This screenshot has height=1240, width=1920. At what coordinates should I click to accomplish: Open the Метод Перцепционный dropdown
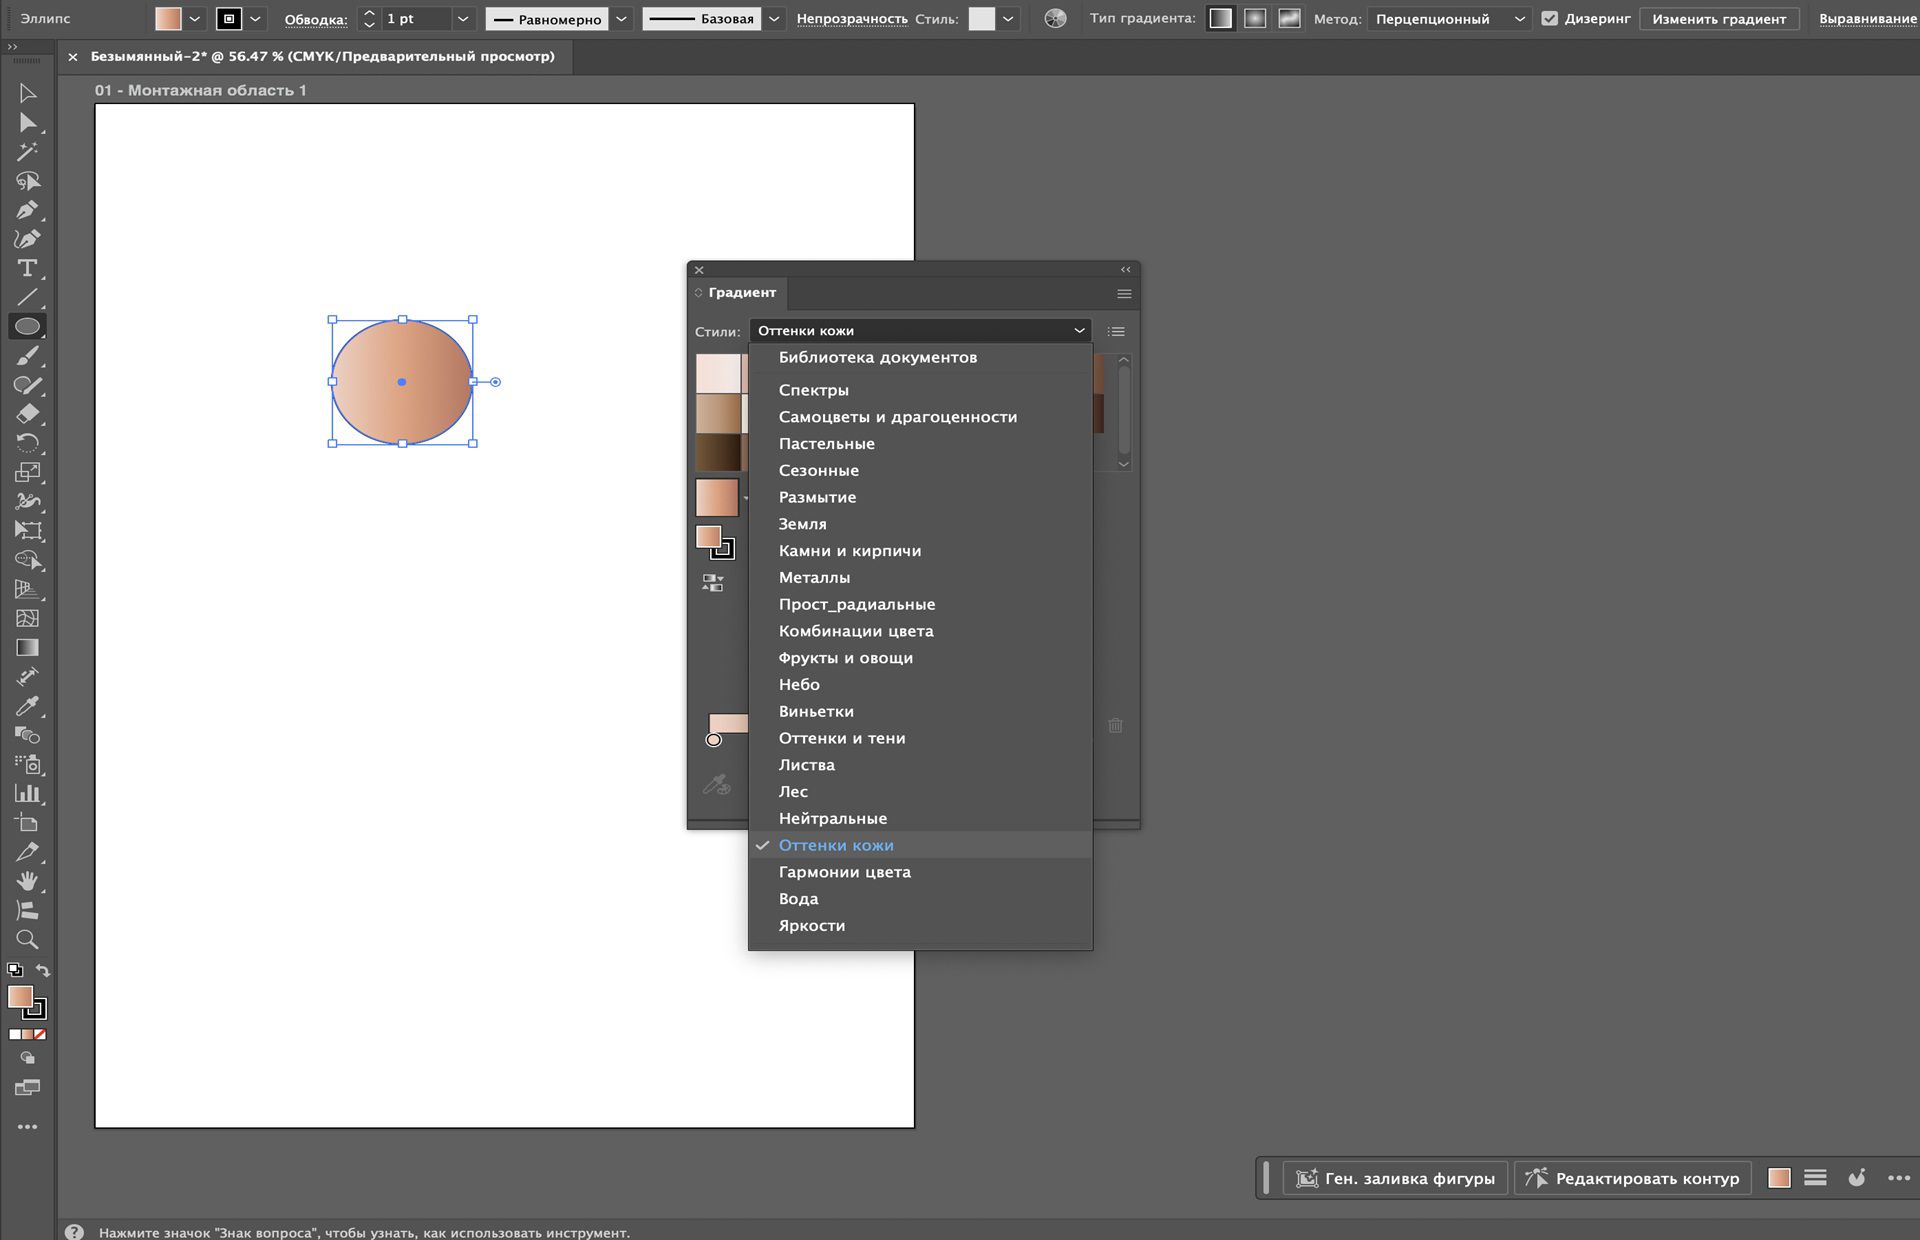point(1448,18)
